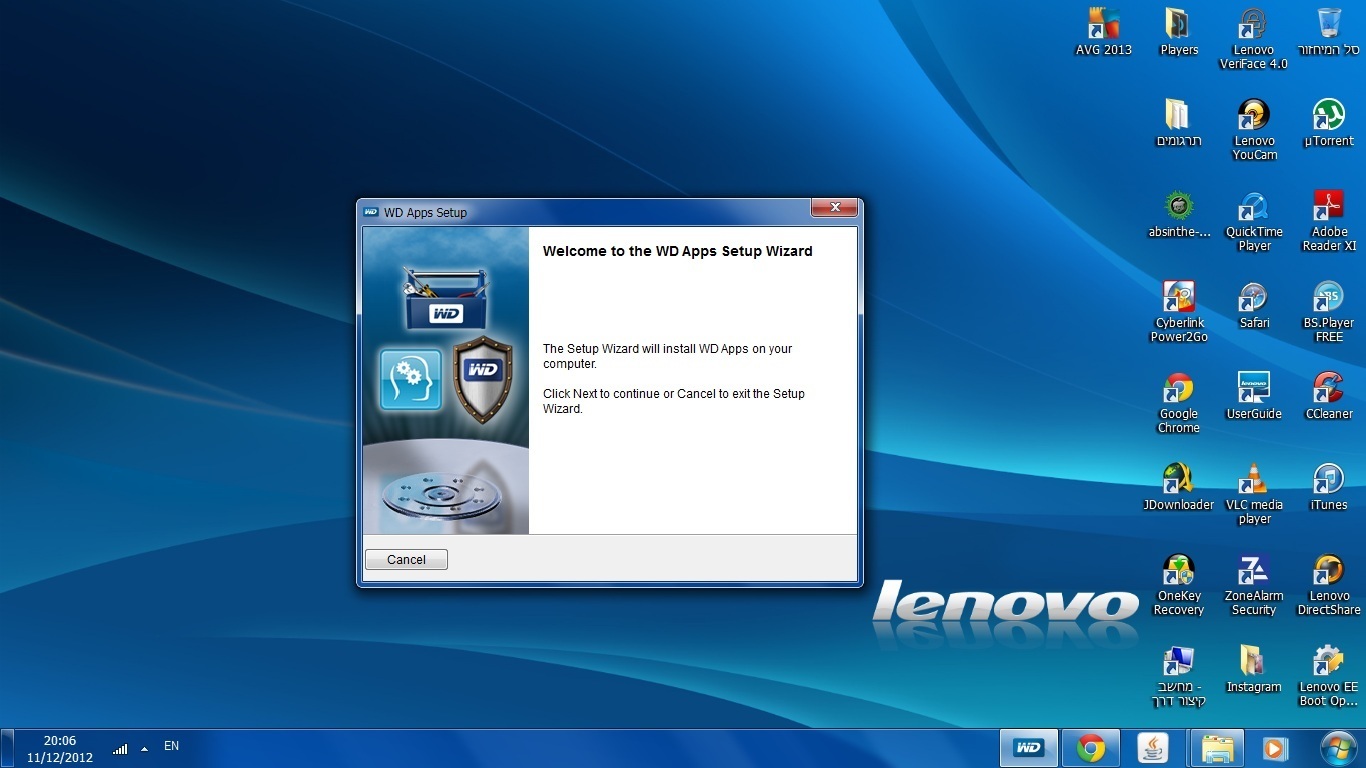Select the absinthe desktop icon
Image resolution: width=1366 pixels, height=768 pixels.
[1179, 214]
